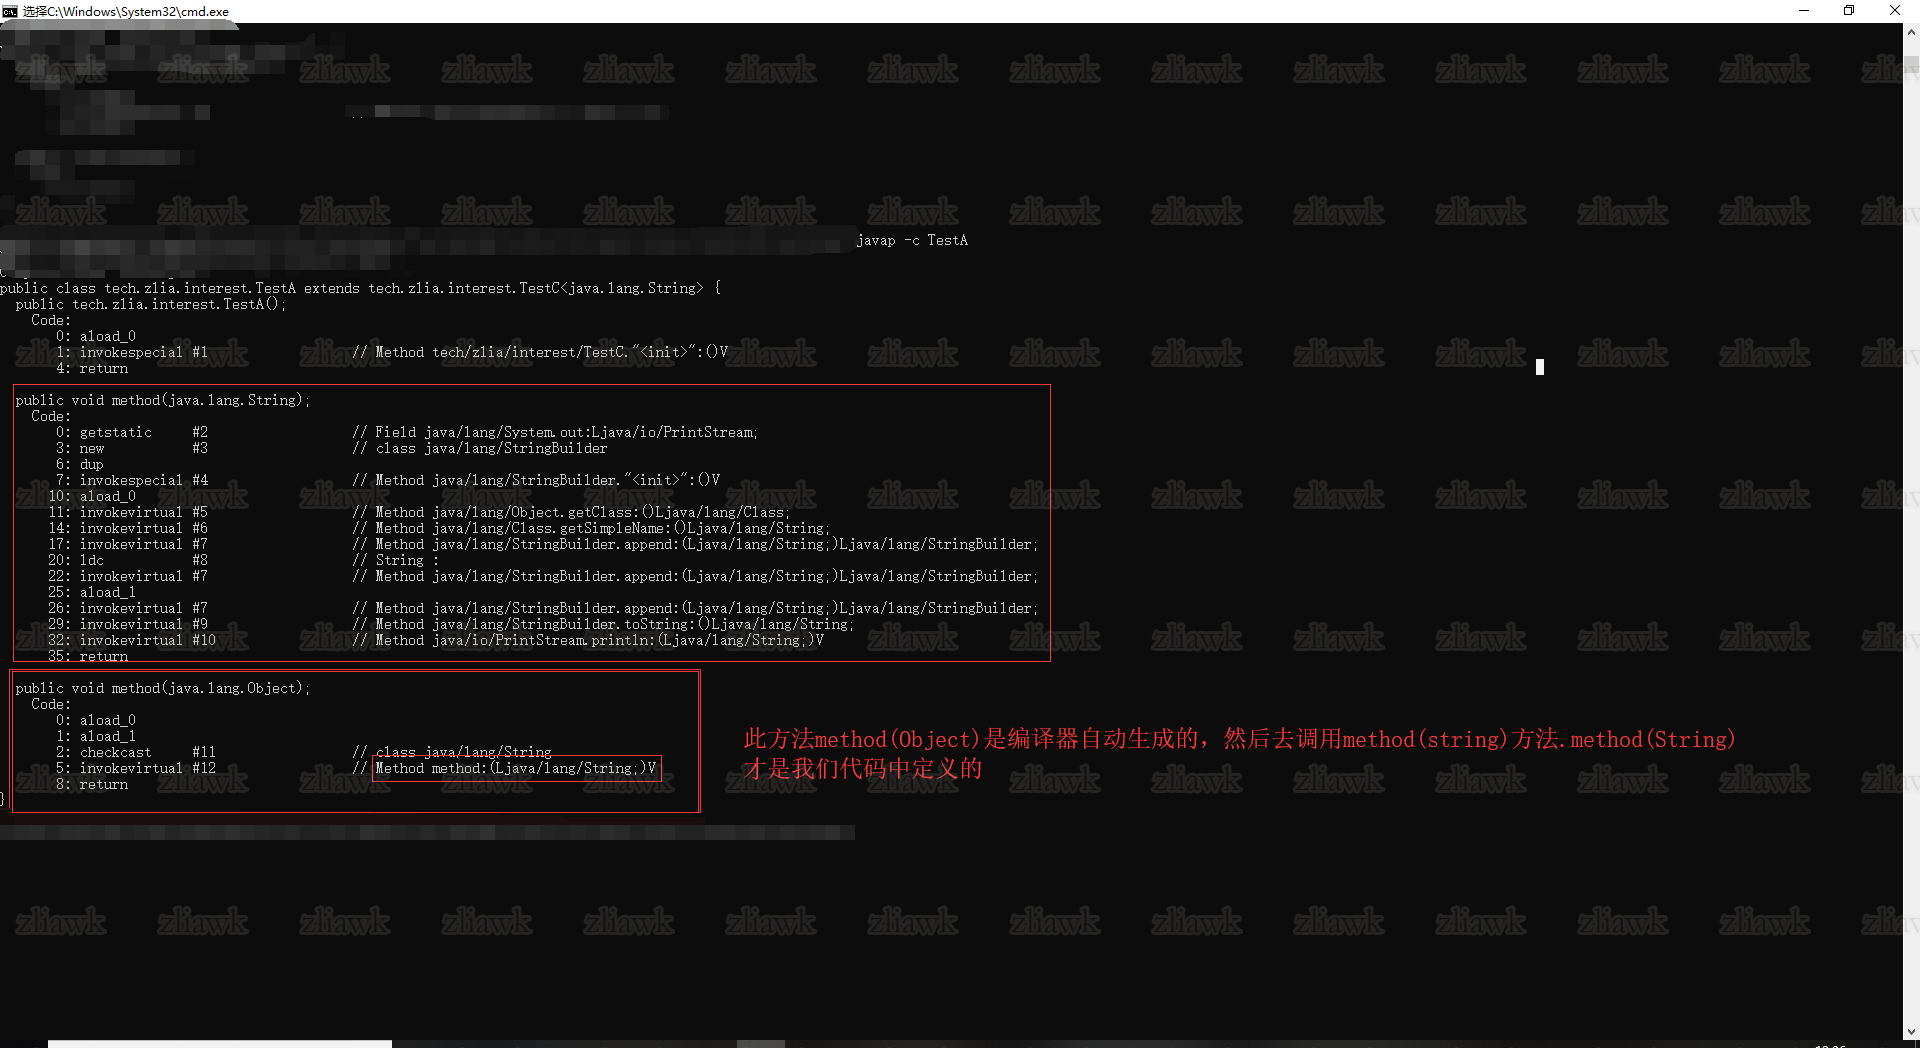Click the line "4: return"
1920x1048 pixels.
[92, 369]
